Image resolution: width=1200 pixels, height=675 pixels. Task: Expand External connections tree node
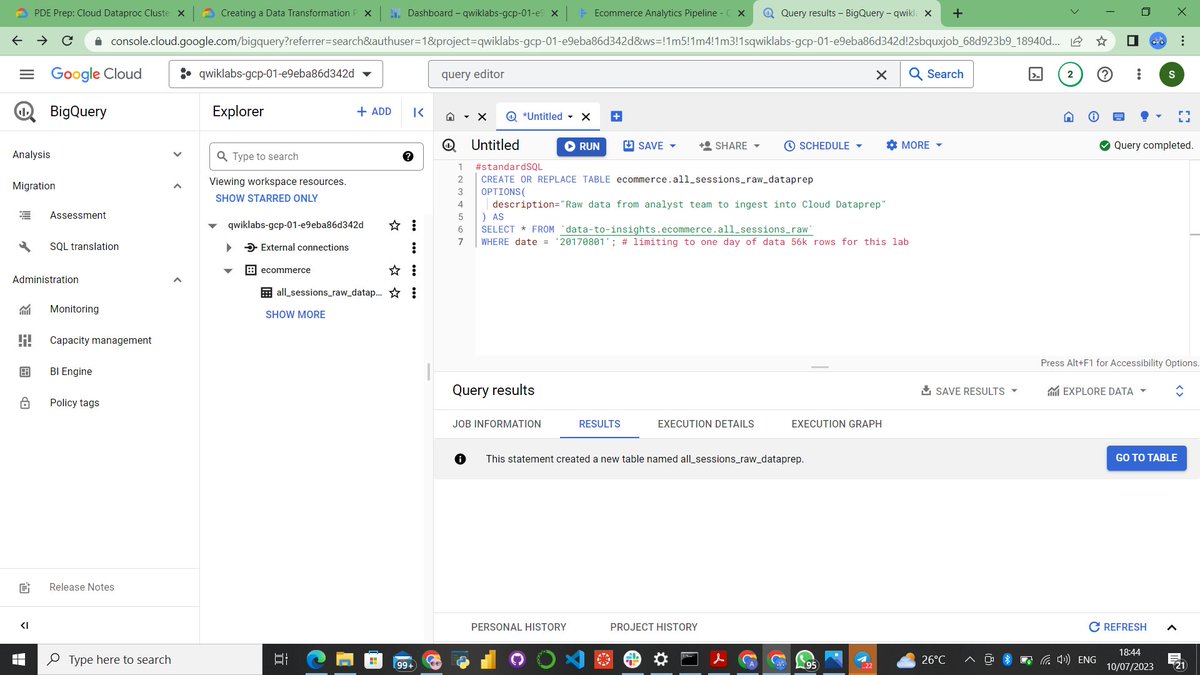click(x=229, y=247)
